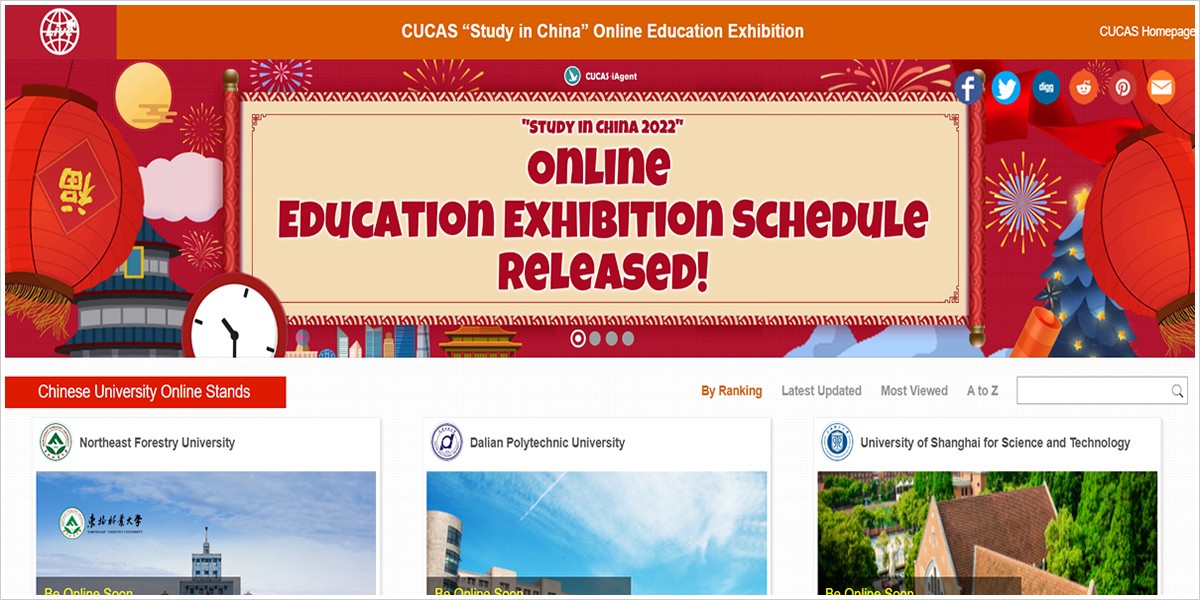
Task: Share via email icon
Action: pyautogui.click(x=1161, y=88)
